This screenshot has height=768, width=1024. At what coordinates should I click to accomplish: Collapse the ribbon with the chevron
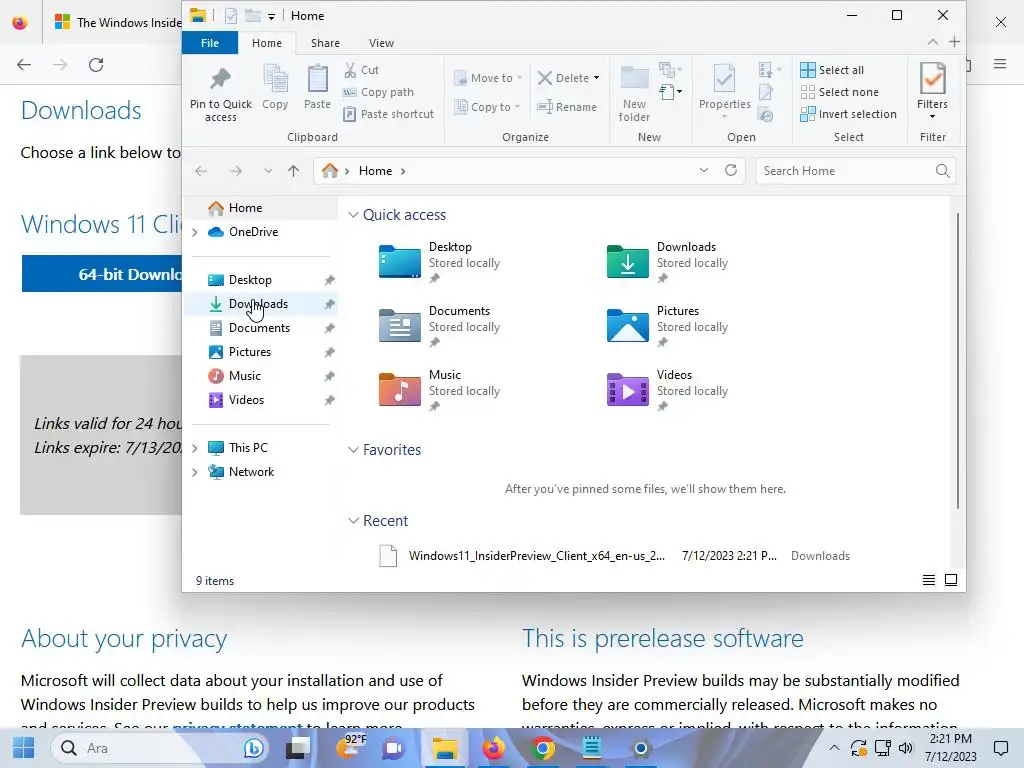(x=933, y=42)
